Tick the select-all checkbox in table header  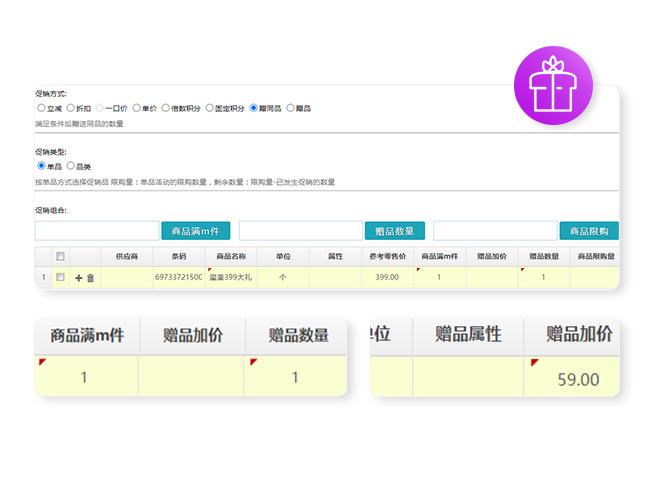(x=60, y=256)
